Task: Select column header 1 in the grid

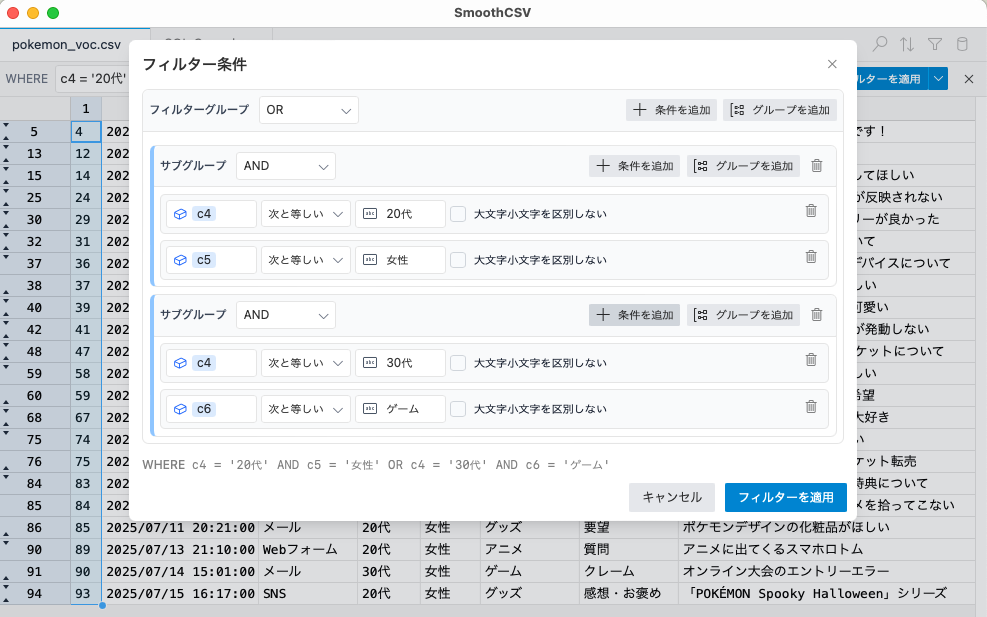Action: tap(86, 109)
